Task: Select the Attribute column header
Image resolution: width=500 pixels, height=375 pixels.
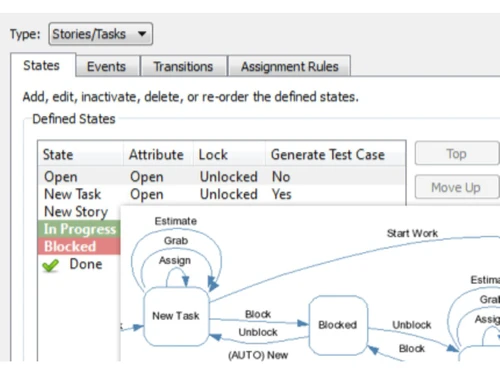Action: tap(158, 155)
